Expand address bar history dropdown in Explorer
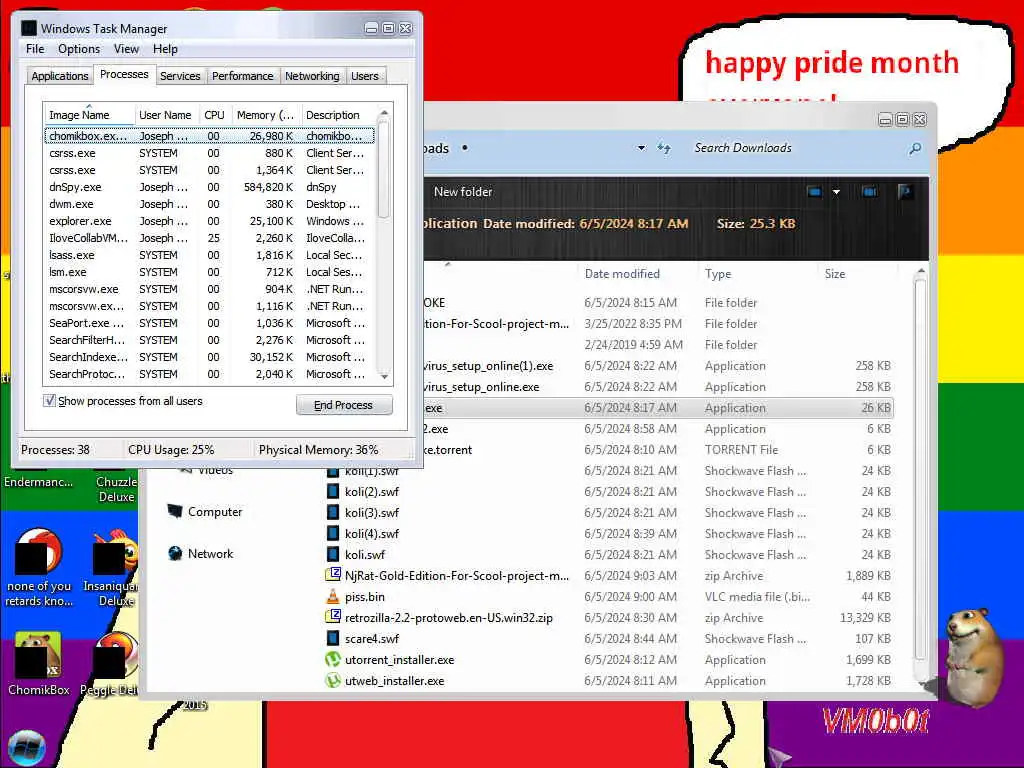 [x=641, y=148]
